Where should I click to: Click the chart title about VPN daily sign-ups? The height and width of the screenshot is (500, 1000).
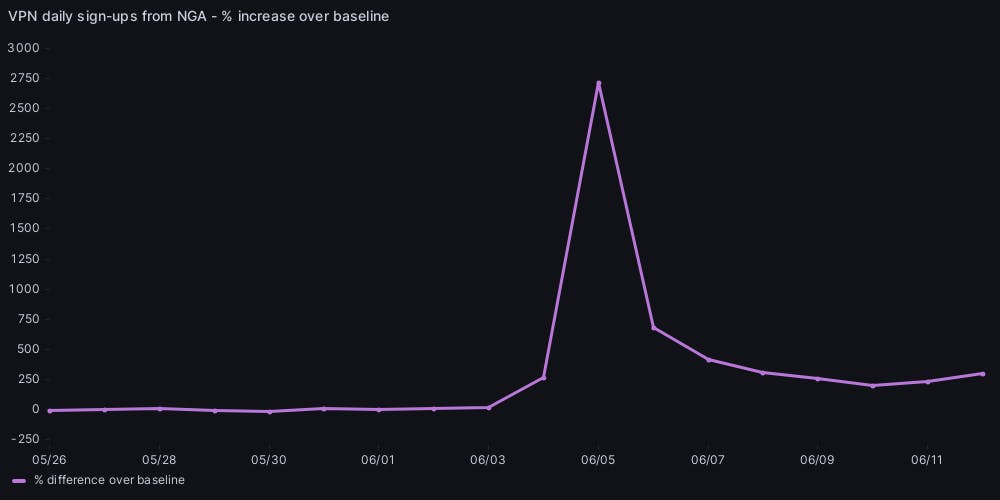(199, 17)
